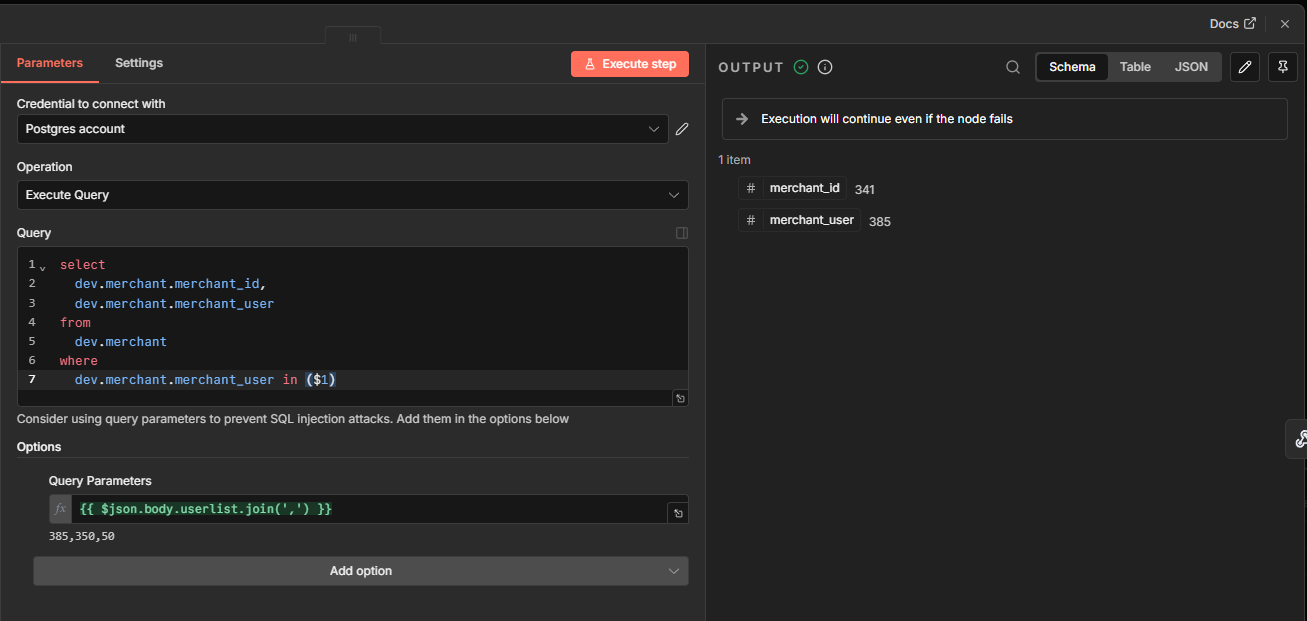Viewport: 1307px width, 621px height.
Task: Click the expand icon above the Query editor
Action: pyautogui.click(x=681, y=233)
